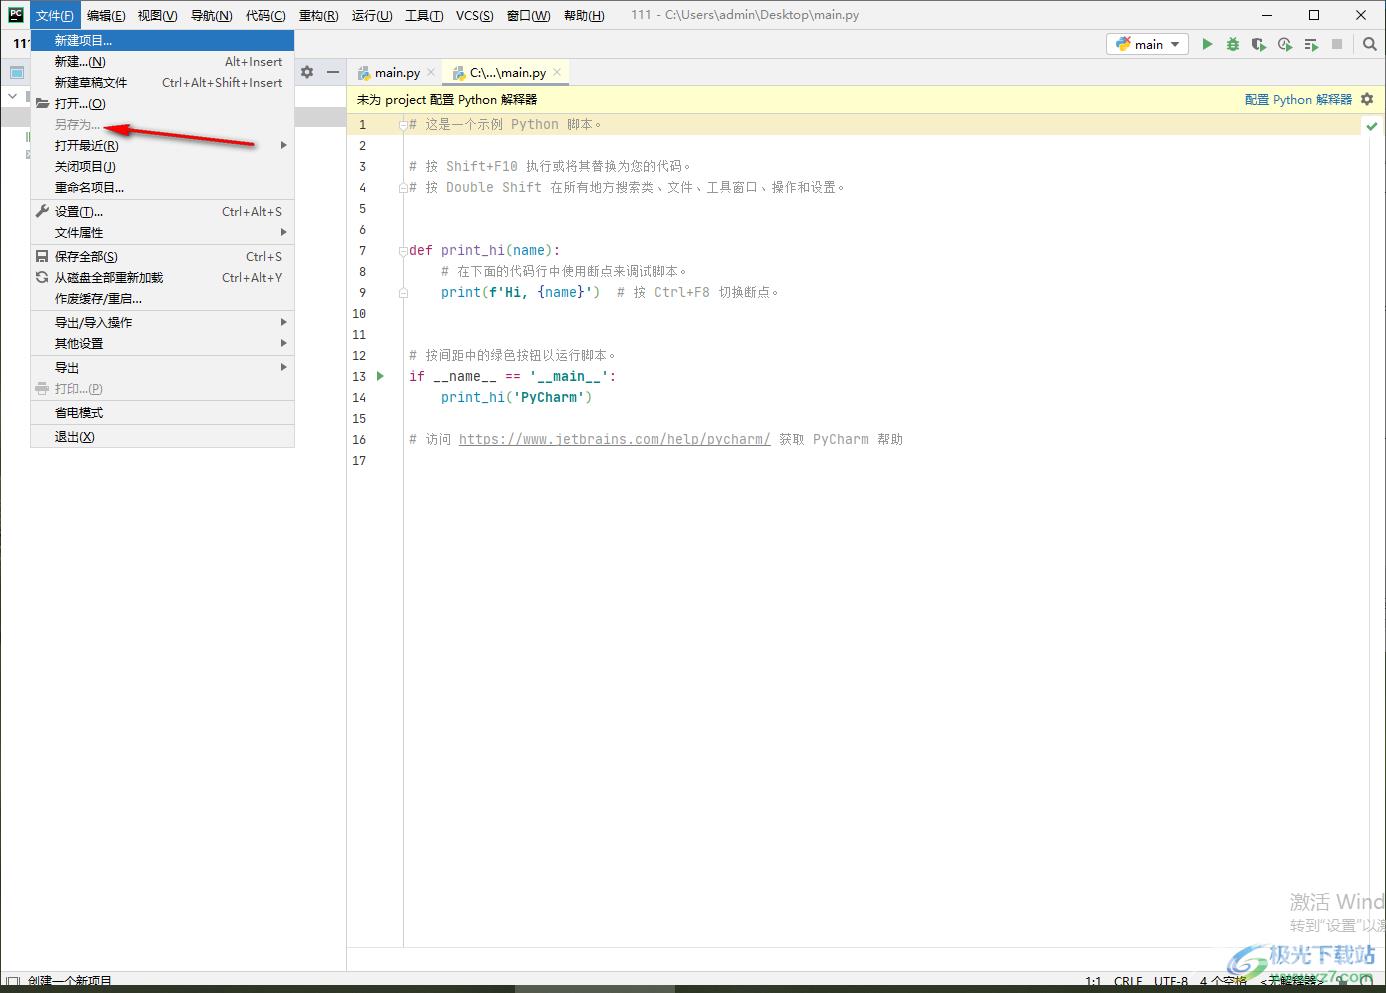Screen dimensions: 1386x993
Task: Click the green inspection checkmark icon
Action: click(x=1371, y=126)
